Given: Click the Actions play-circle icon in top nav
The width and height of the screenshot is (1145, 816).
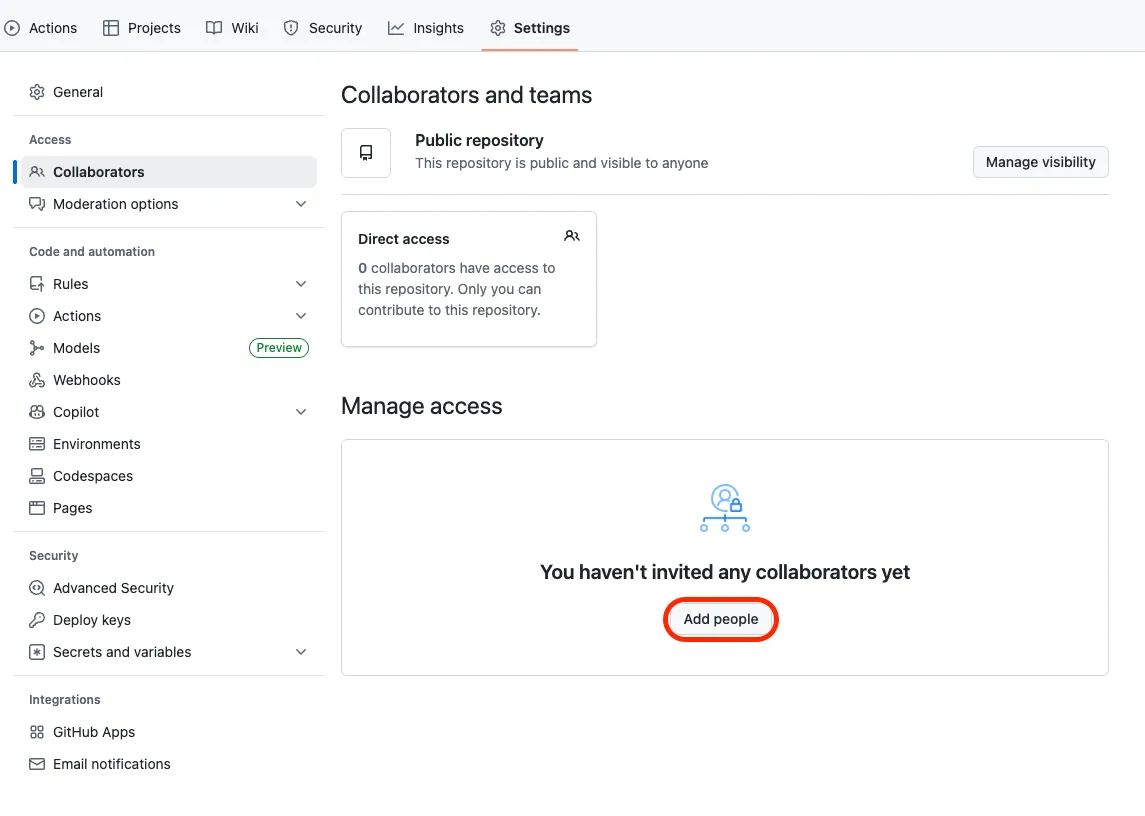Looking at the screenshot, I should [12, 28].
